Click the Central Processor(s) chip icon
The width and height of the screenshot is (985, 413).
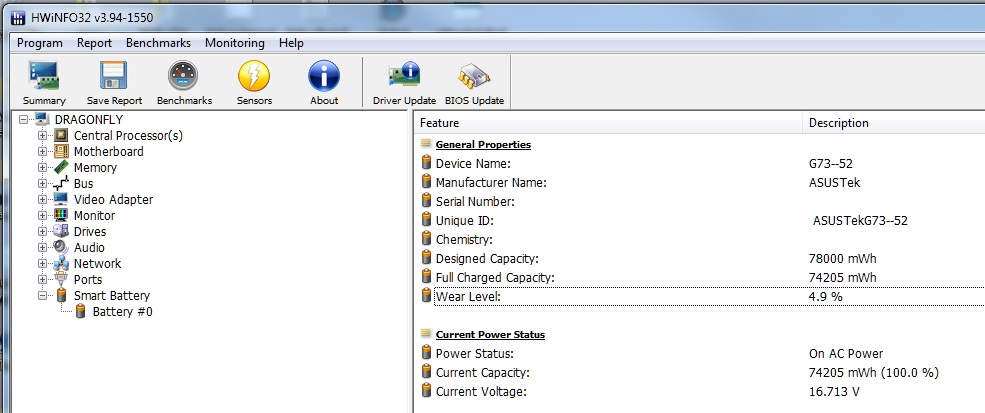click(61, 135)
